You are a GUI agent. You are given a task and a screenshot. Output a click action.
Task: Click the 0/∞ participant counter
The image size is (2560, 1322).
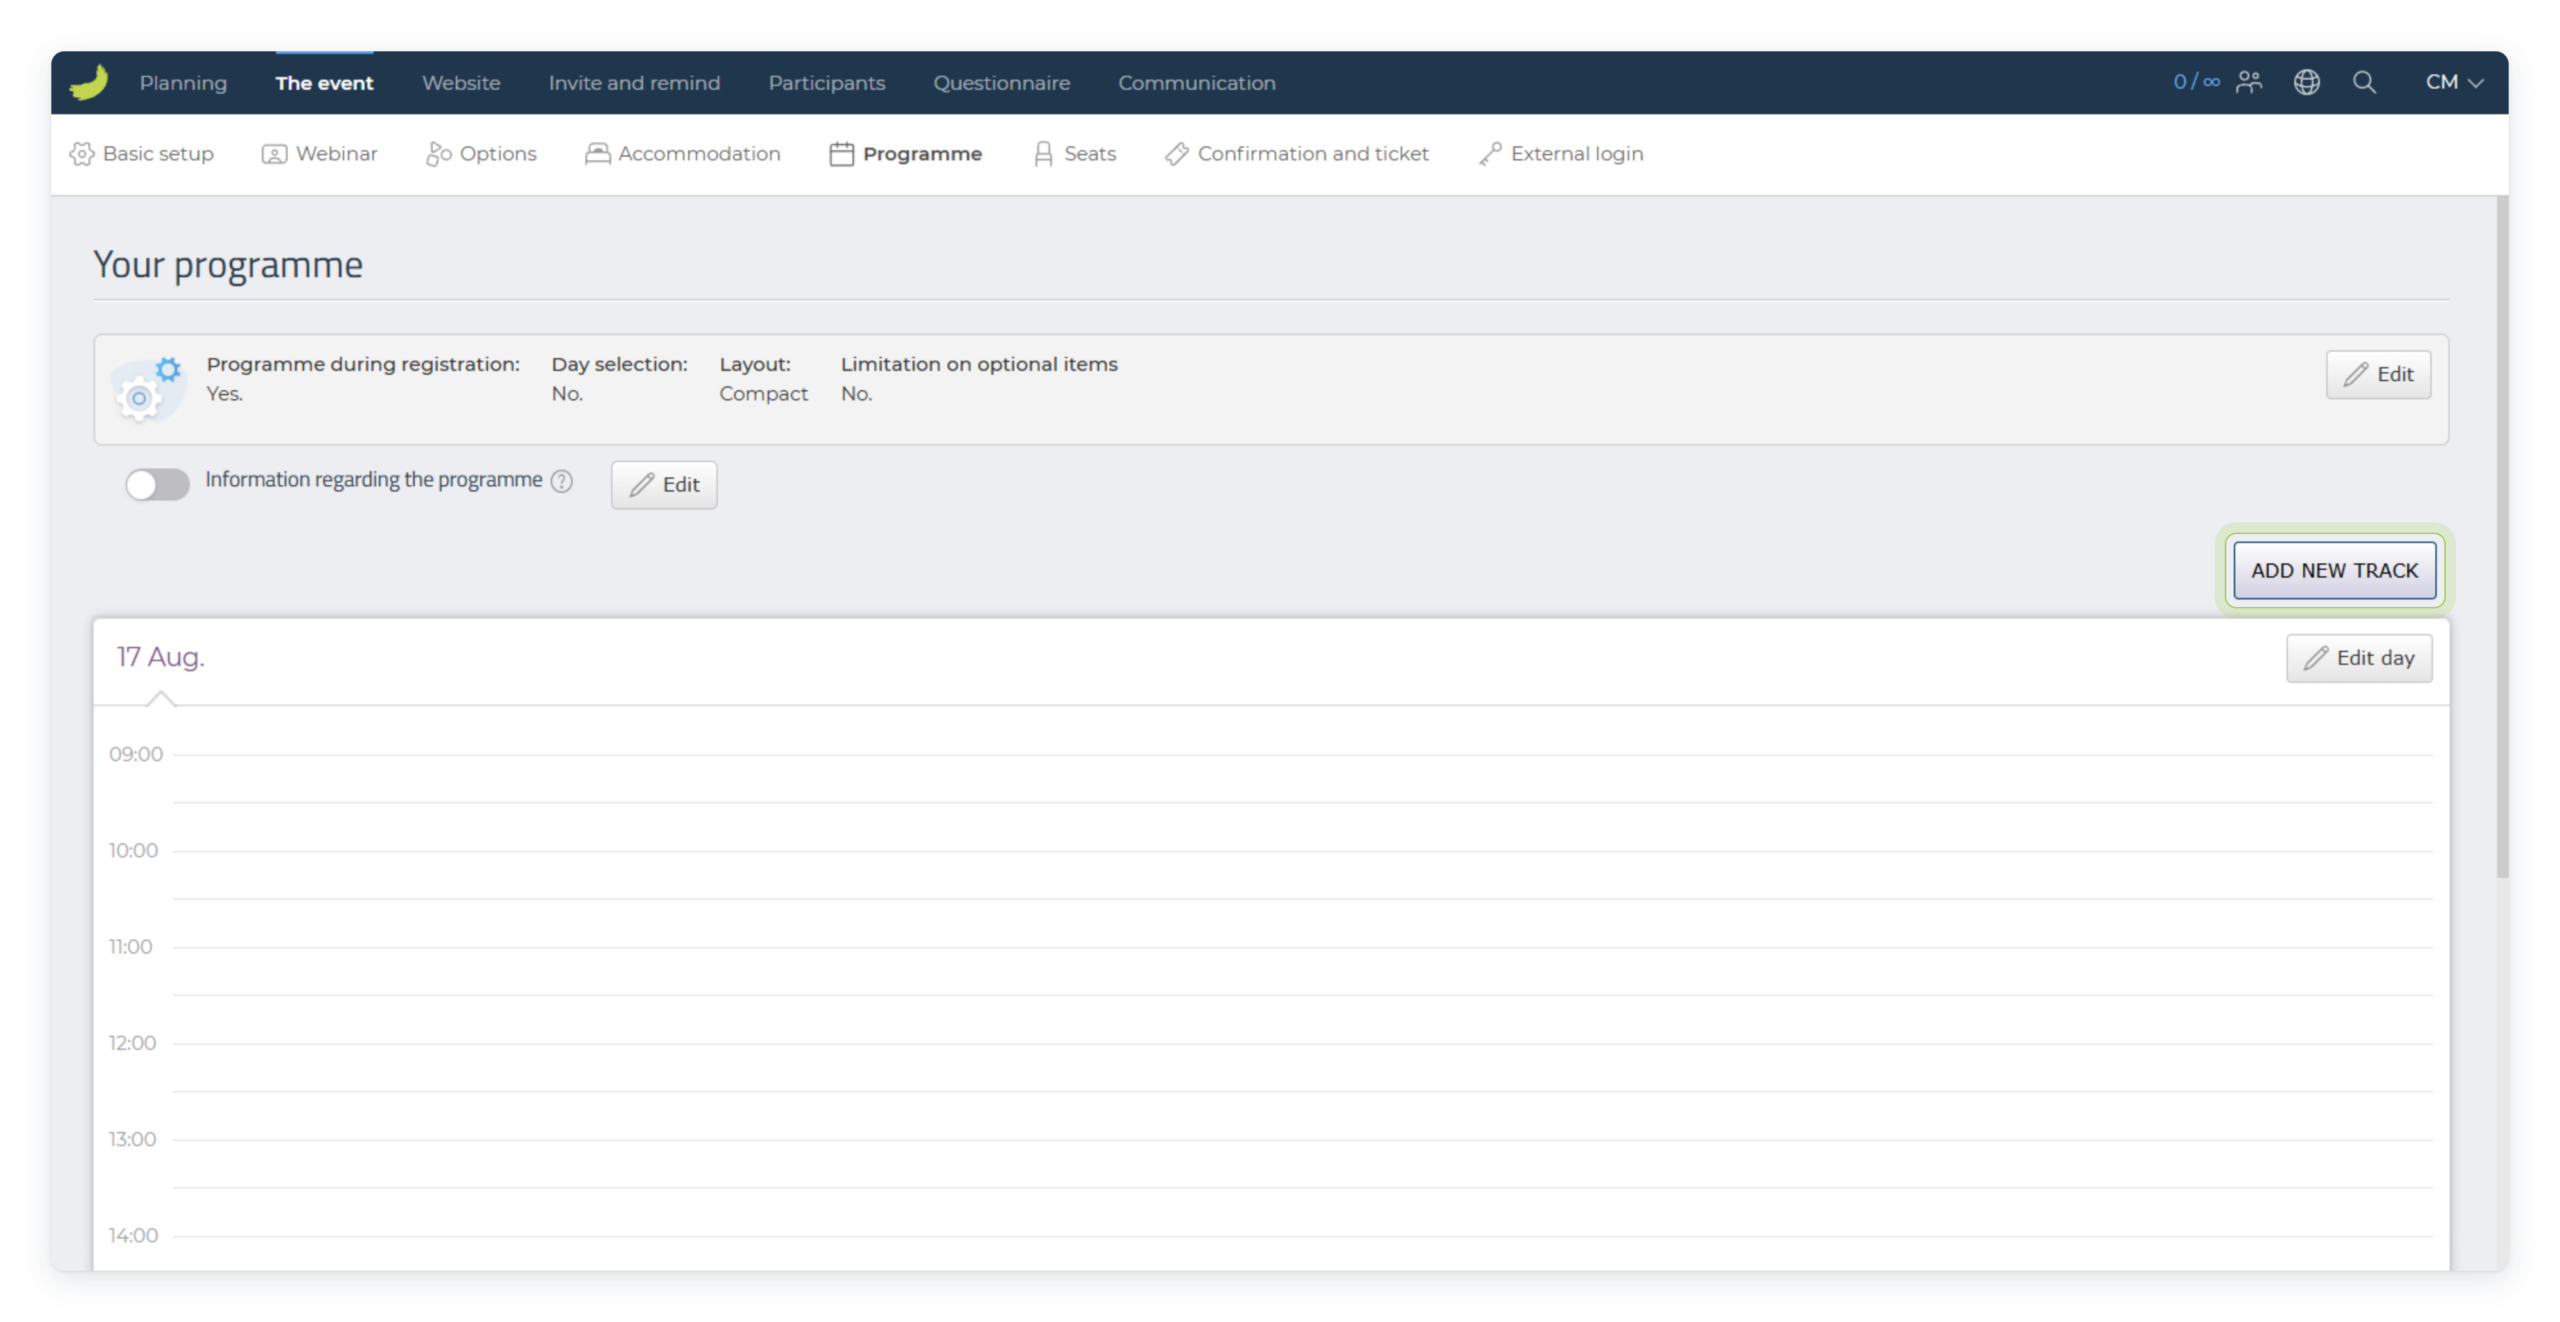[2196, 82]
